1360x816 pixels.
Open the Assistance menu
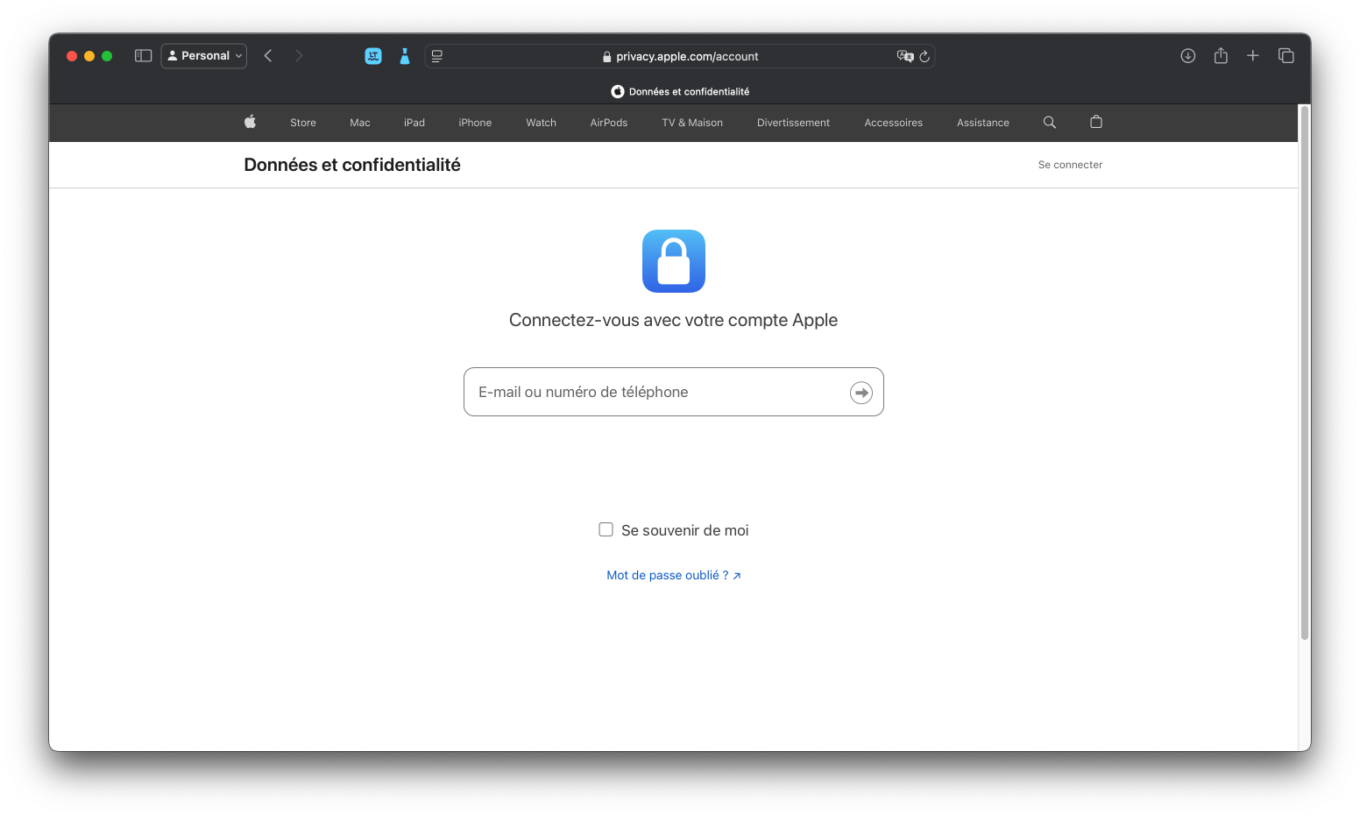pos(983,123)
